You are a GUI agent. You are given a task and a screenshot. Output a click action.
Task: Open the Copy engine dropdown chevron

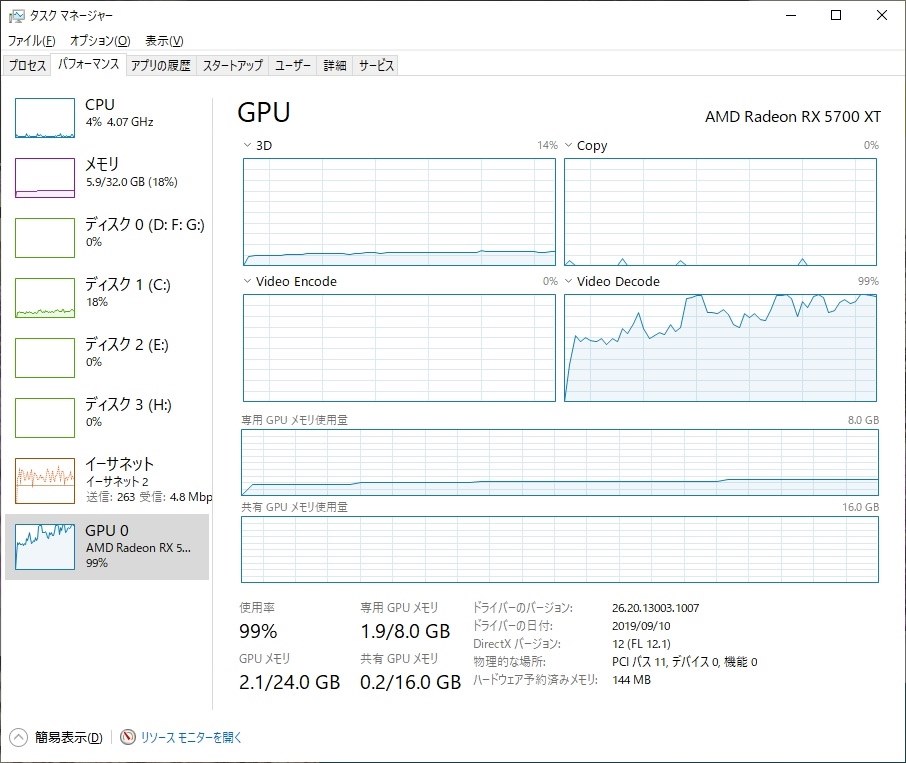coord(569,145)
